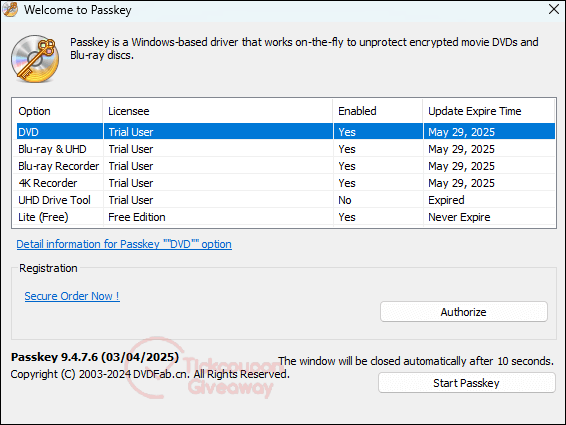Image resolution: width=566 pixels, height=425 pixels.
Task: Click the Passkey description text
Action: point(304,48)
